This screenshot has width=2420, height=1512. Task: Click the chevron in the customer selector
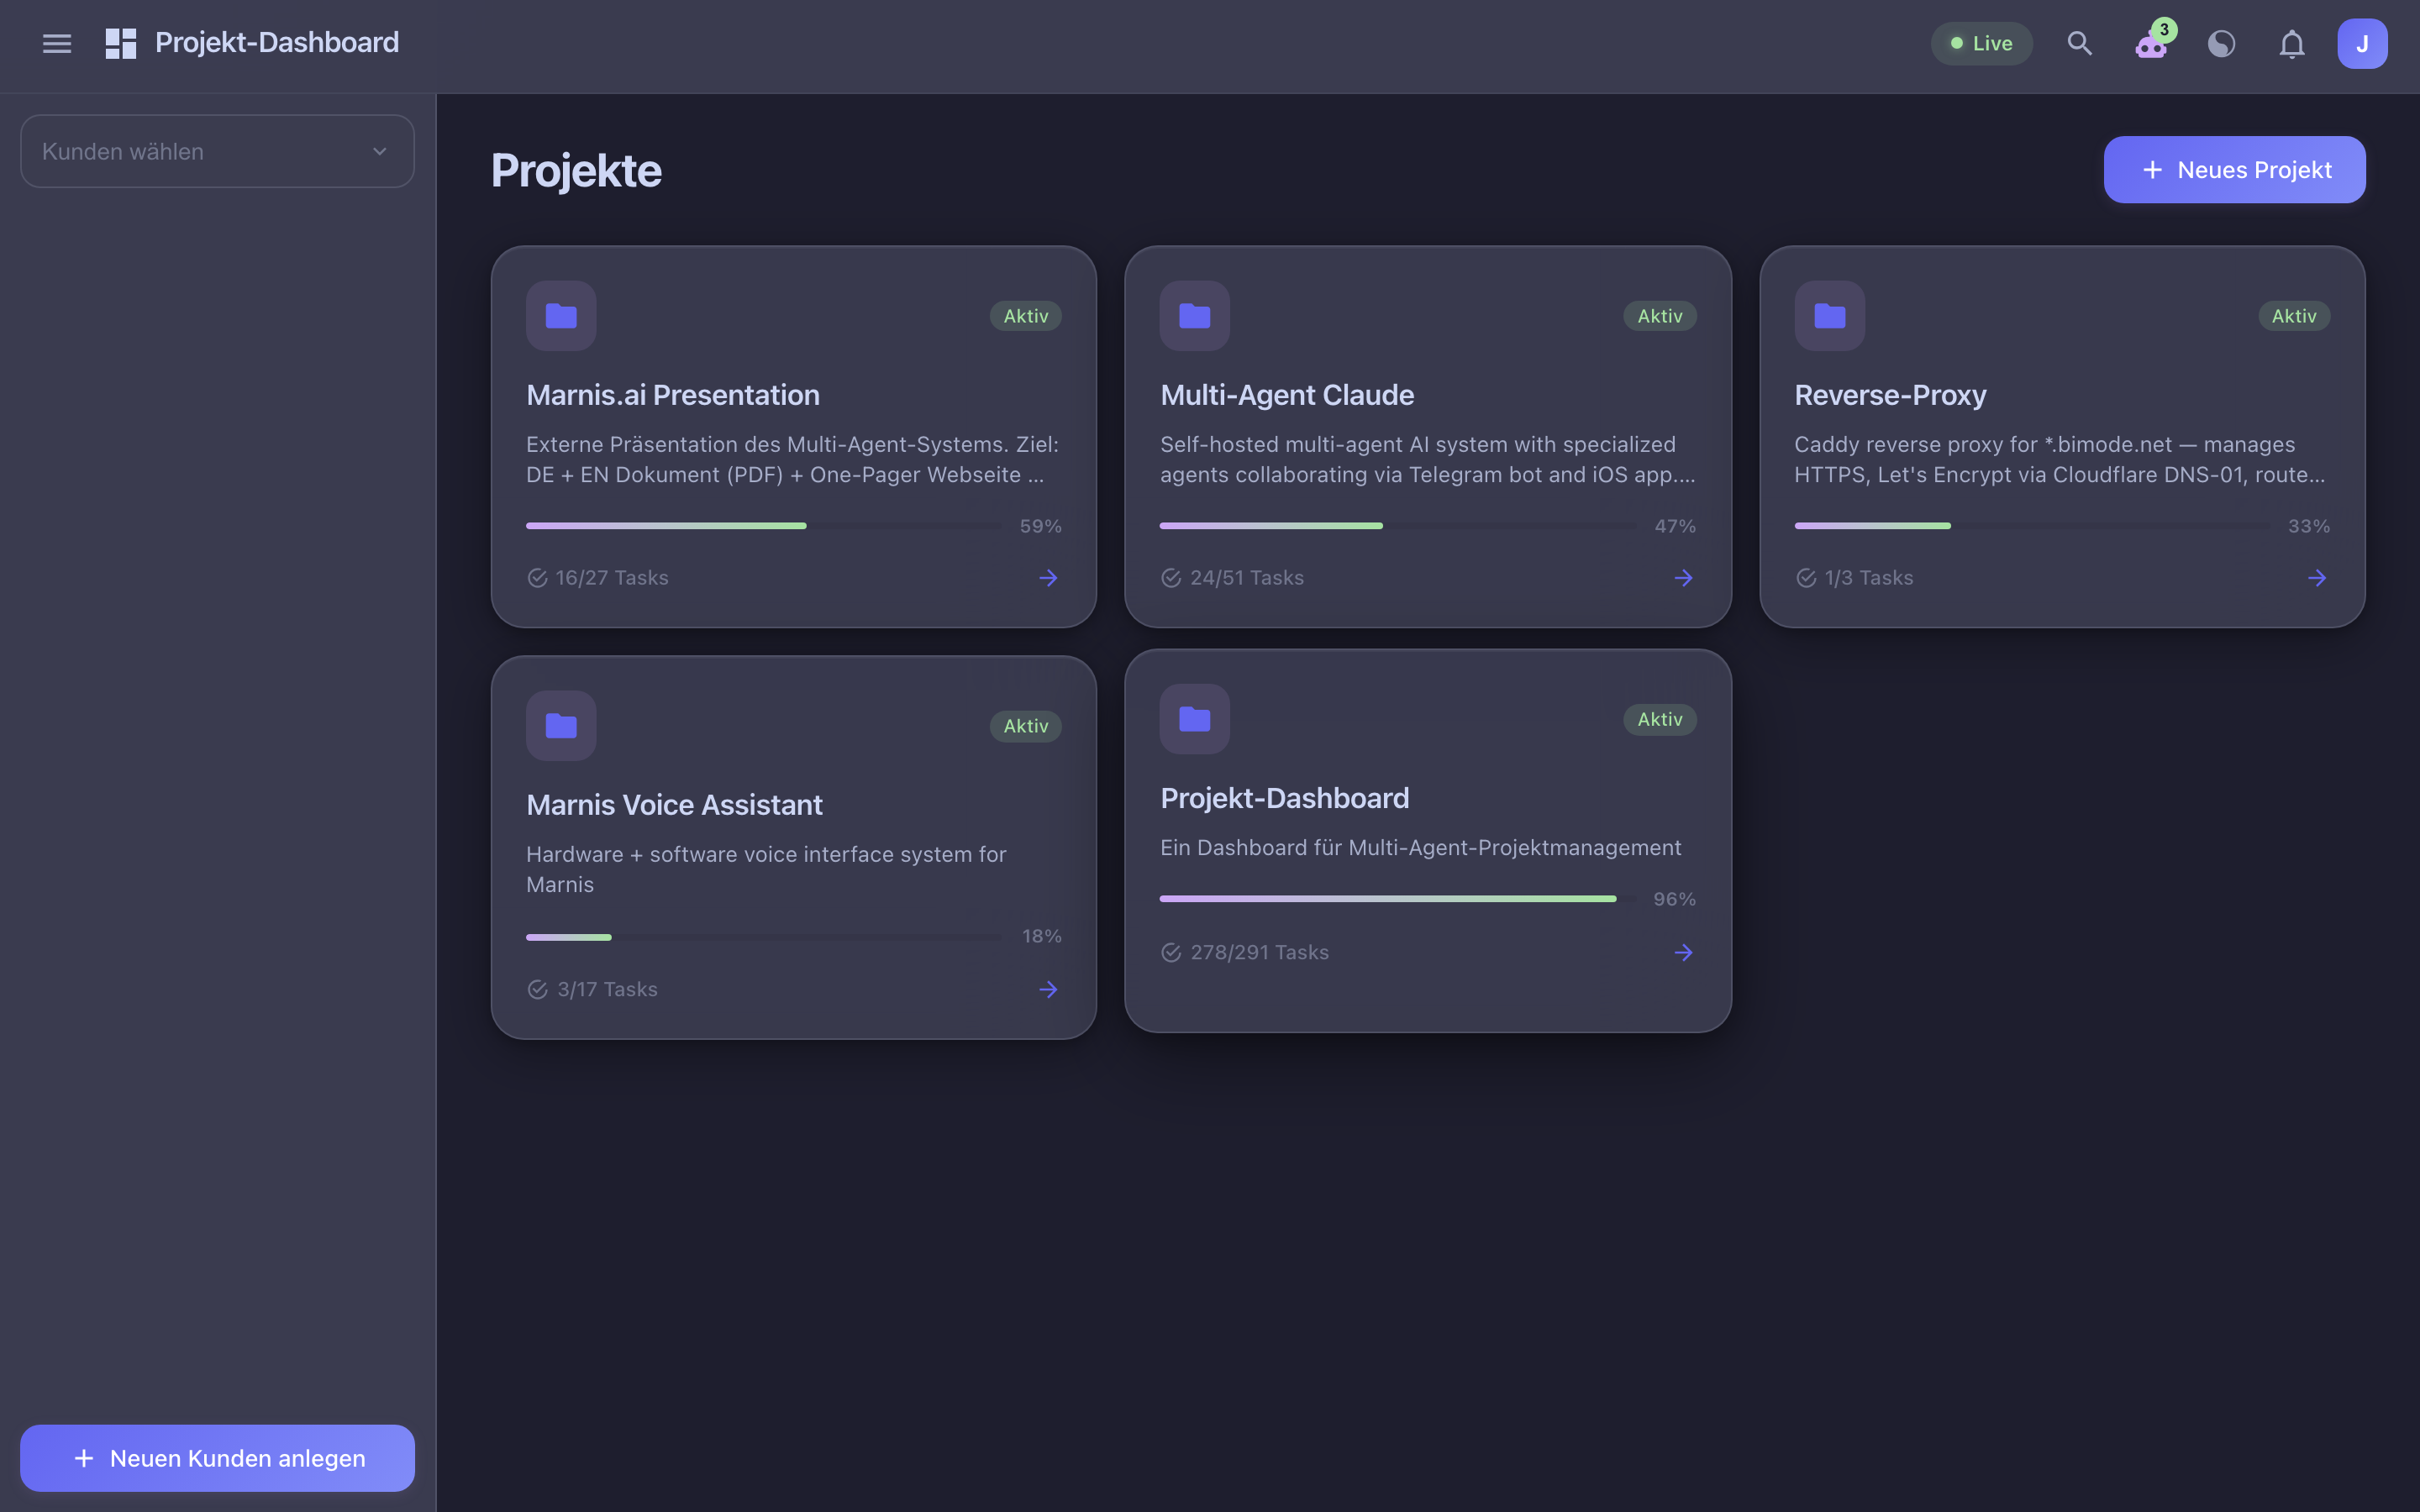click(x=379, y=151)
